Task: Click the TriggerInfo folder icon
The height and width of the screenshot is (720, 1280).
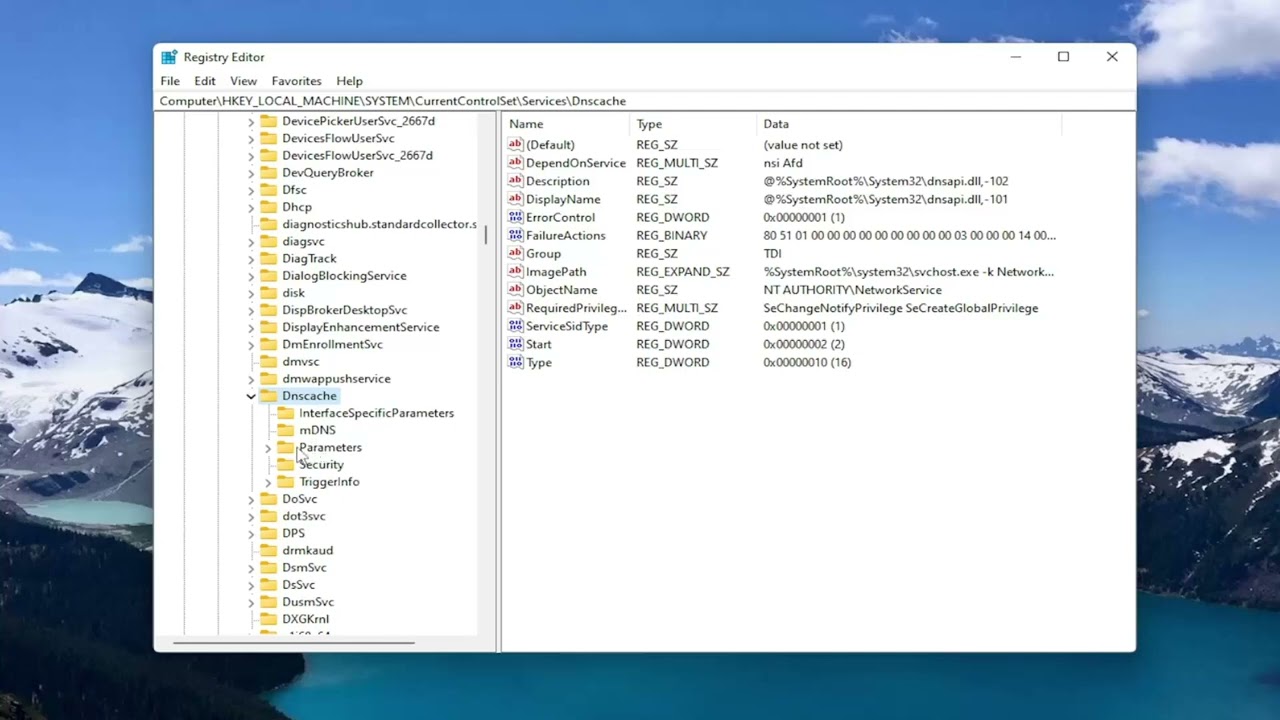Action: [285, 482]
